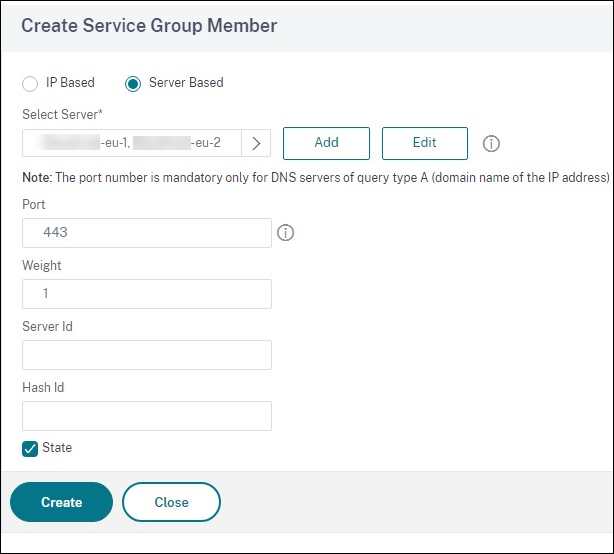Select the IP Based radio button
Image resolution: width=614 pixels, height=554 pixels.
[x=30, y=83]
